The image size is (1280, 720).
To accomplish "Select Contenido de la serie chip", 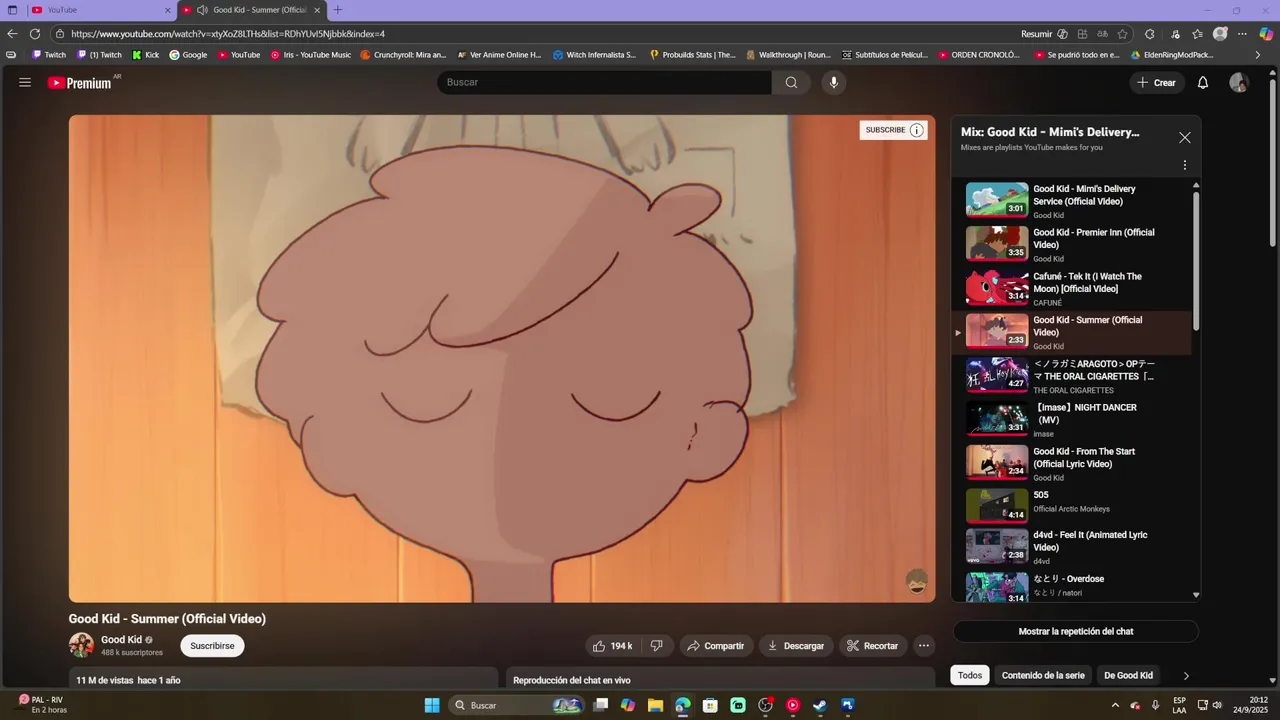I will [x=1043, y=675].
